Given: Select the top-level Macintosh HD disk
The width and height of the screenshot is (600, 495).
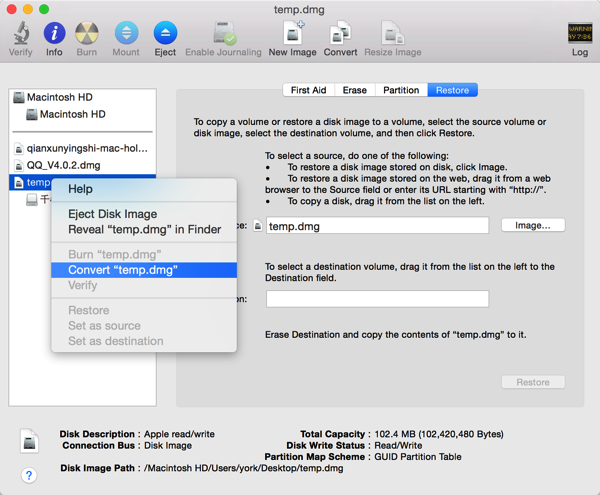Looking at the screenshot, I should coord(82,97).
